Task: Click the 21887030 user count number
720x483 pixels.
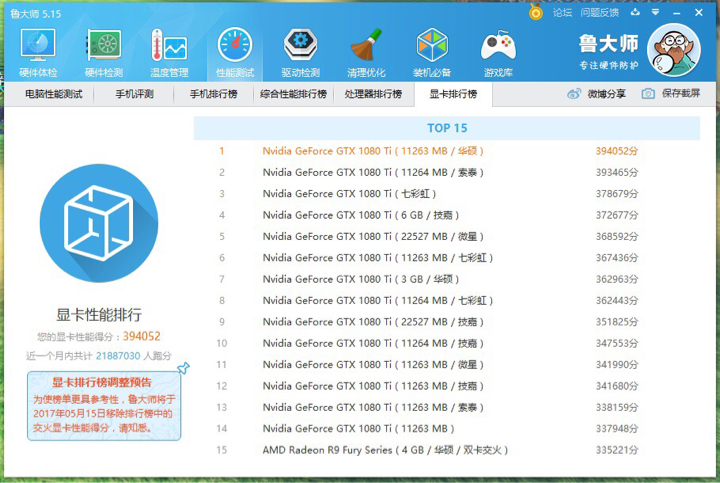Action: (x=118, y=356)
